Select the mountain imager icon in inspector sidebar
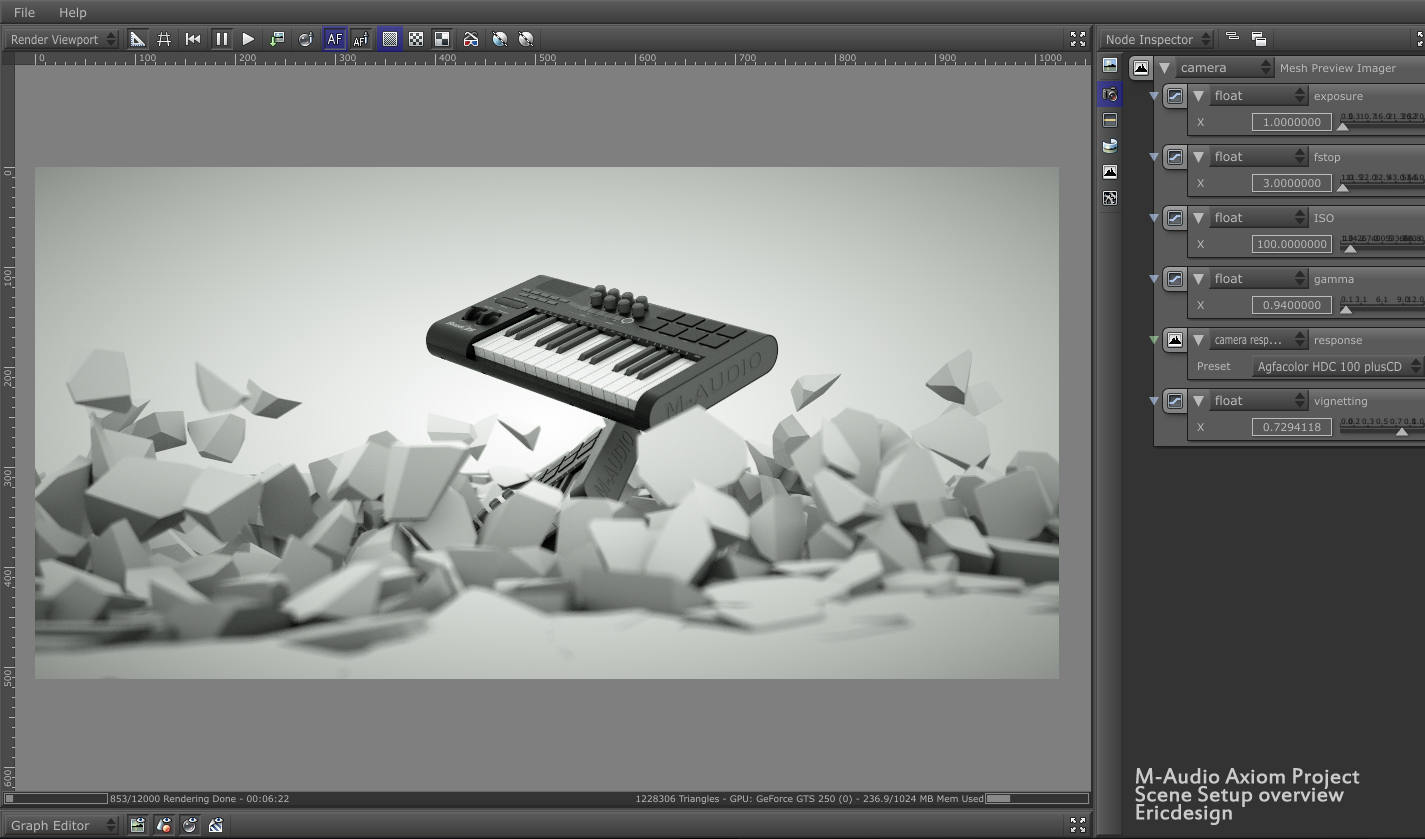This screenshot has height=839, width=1425. pos(1110,172)
